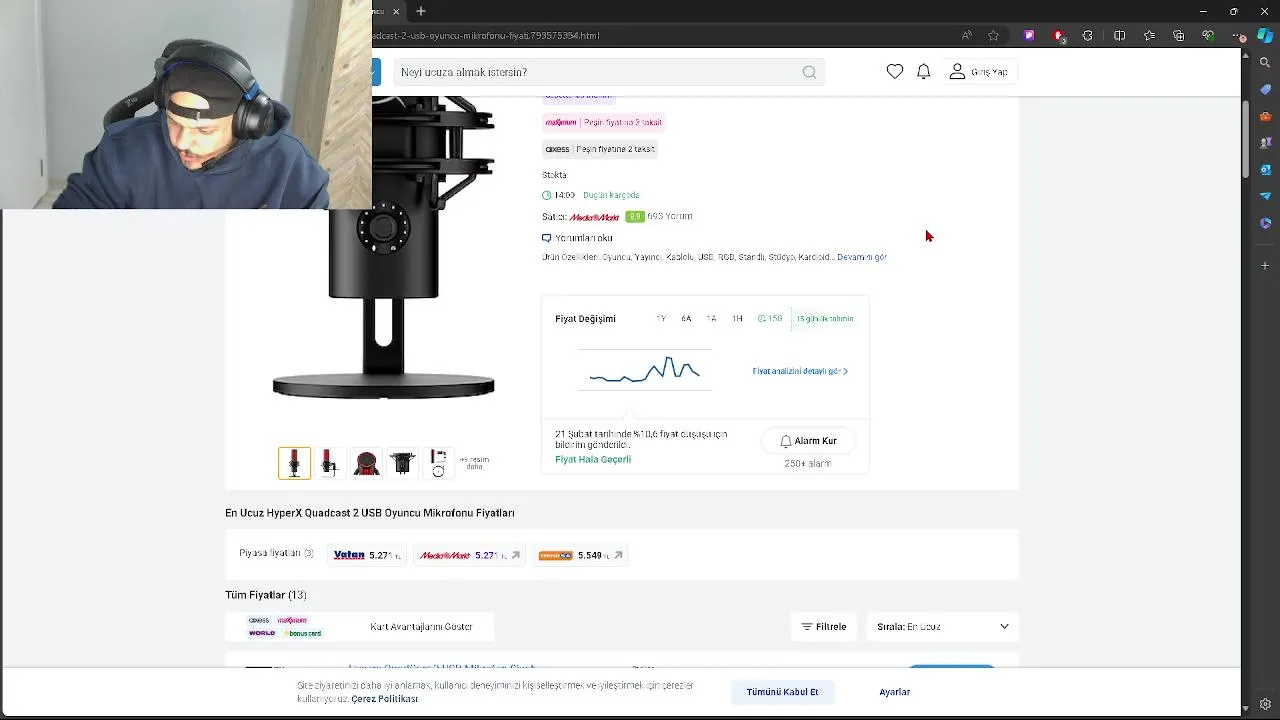Click price change sparkline chart

click(645, 371)
